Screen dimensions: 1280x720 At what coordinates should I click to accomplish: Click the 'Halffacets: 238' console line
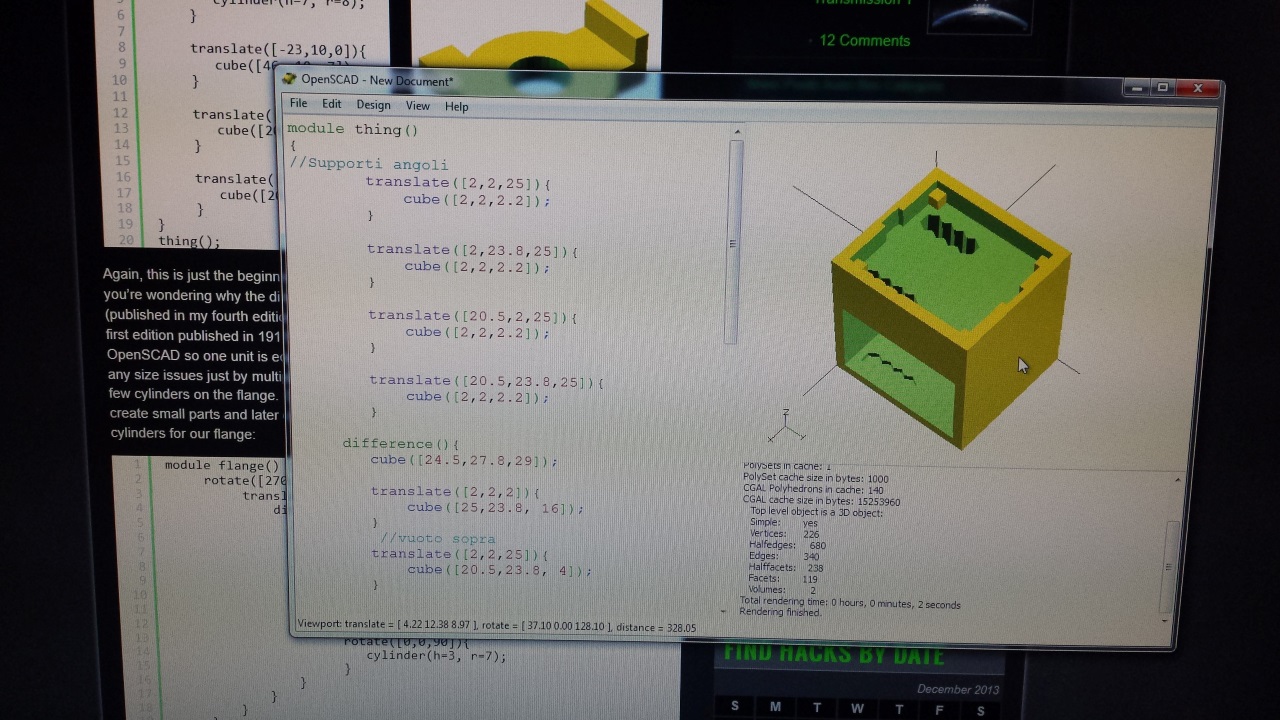(x=786, y=568)
